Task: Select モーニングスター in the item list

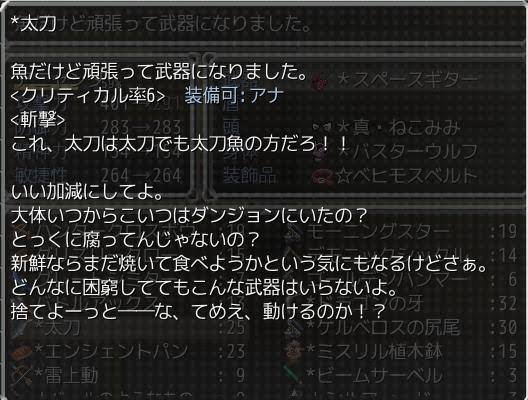Action: pos(401,232)
